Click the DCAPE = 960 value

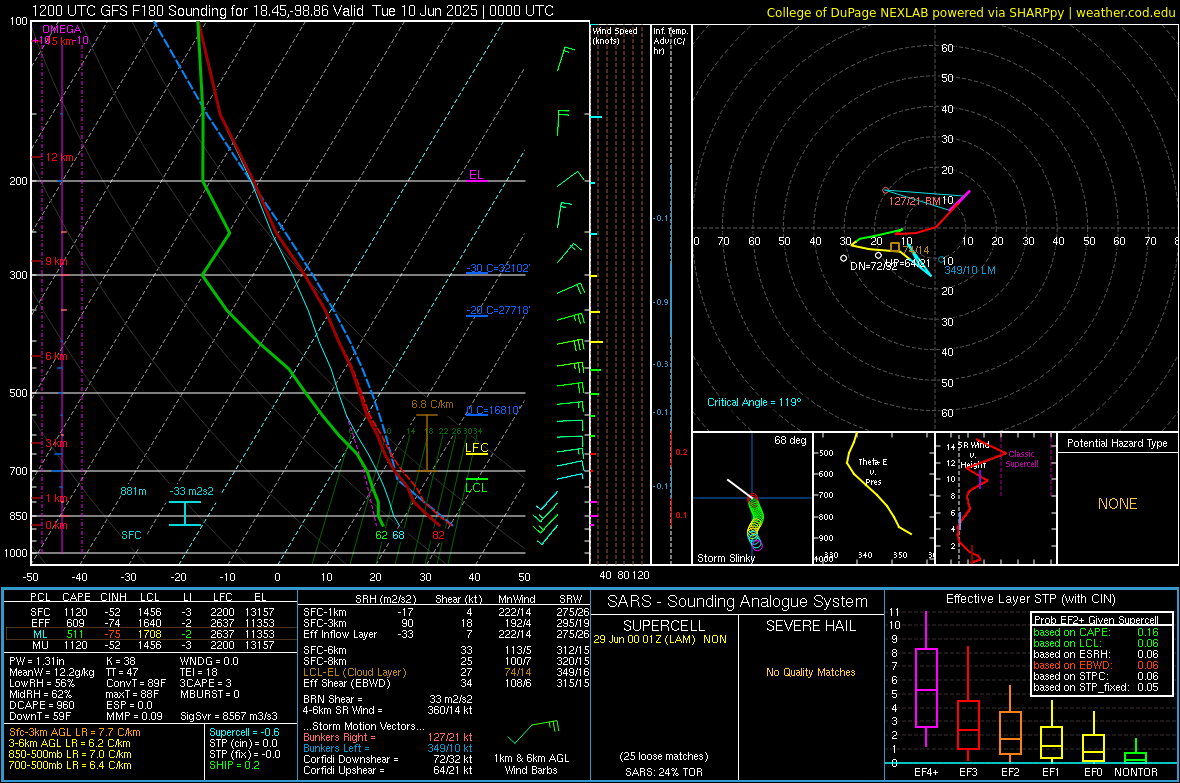42,705
